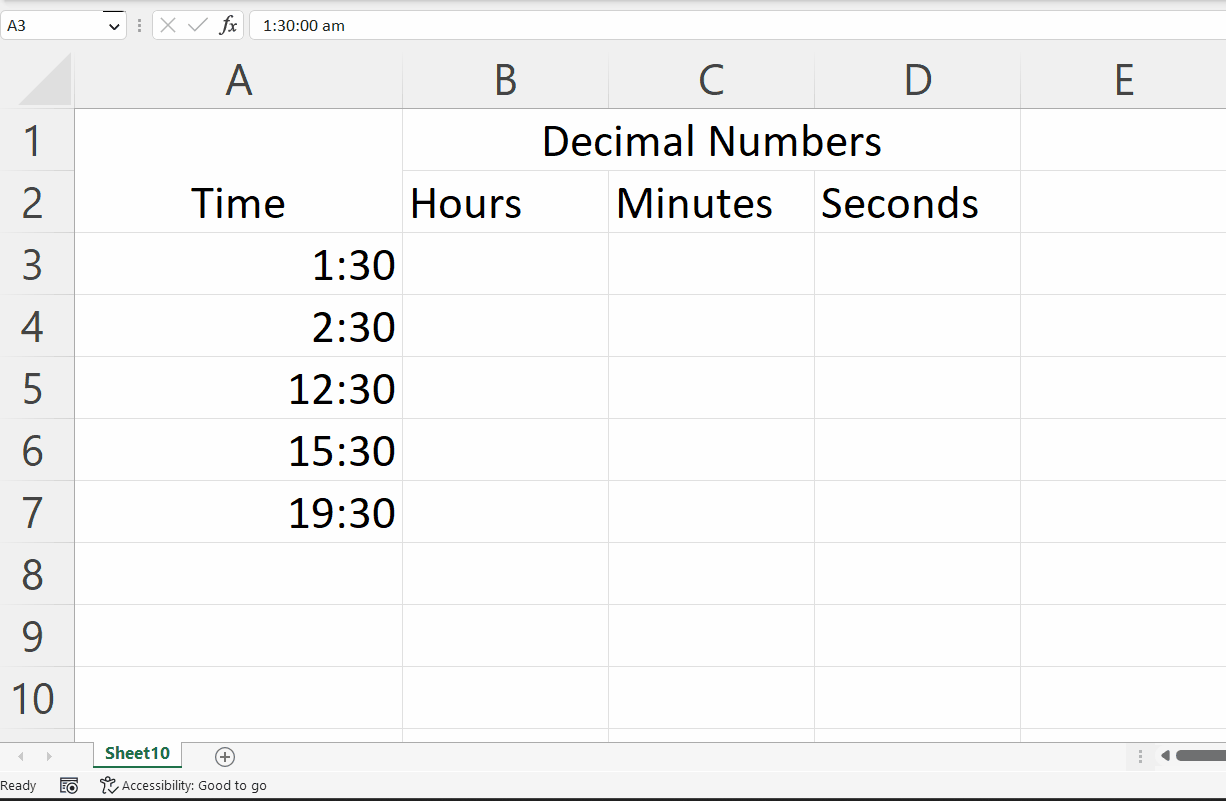Click the previous sheet navigation arrow
Image resolution: width=1226 pixels, height=801 pixels.
coord(21,757)
